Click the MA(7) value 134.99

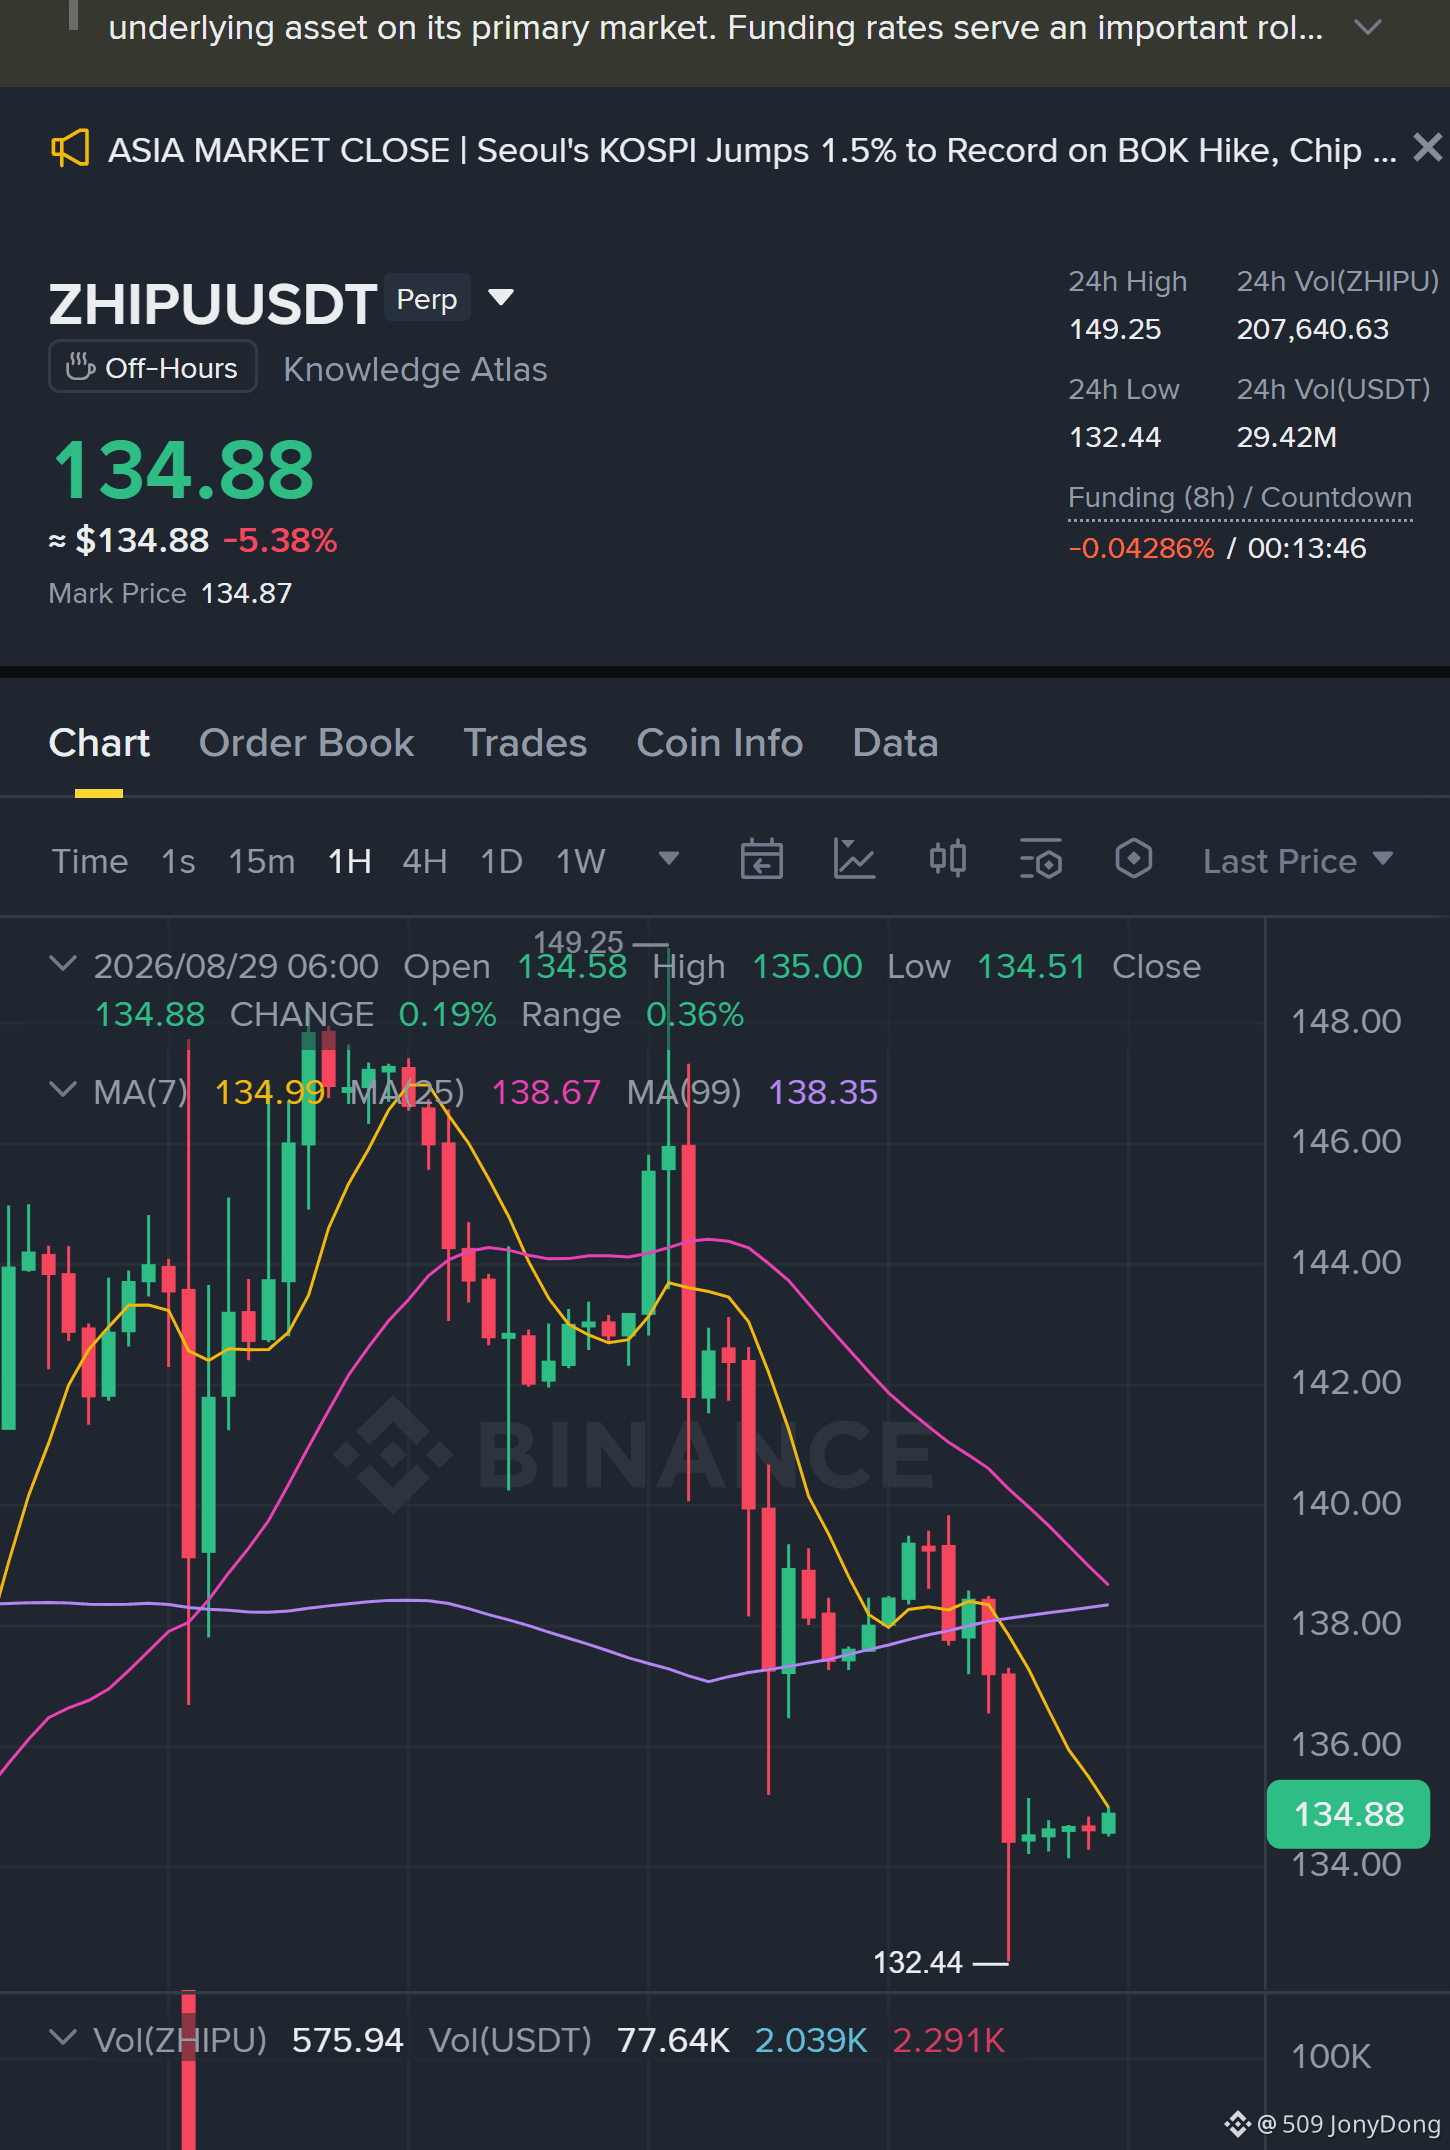point(270,1092)
